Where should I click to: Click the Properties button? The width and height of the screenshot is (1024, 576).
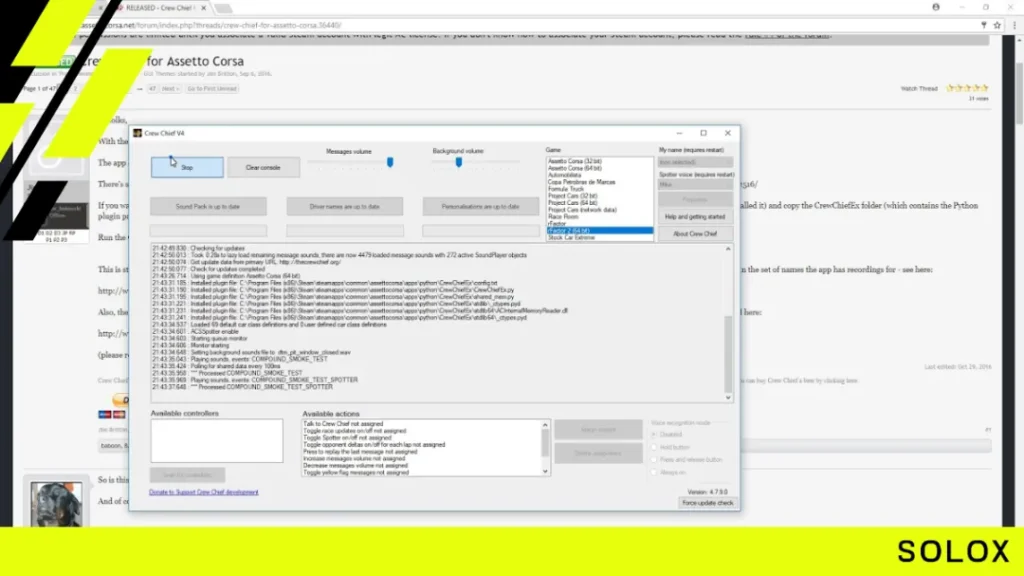tap(695, 199)
